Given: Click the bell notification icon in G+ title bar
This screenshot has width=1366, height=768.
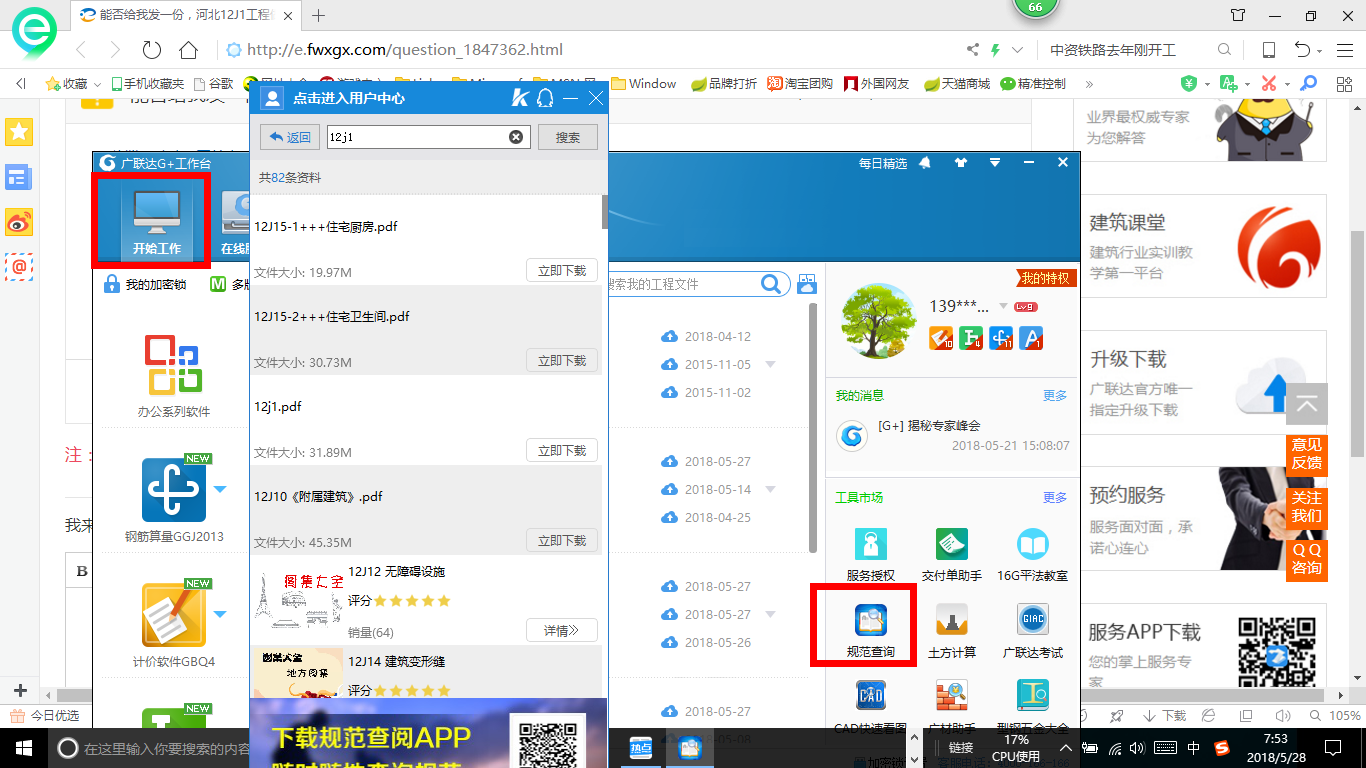Looking at the screenshot, I should (925, 162).
